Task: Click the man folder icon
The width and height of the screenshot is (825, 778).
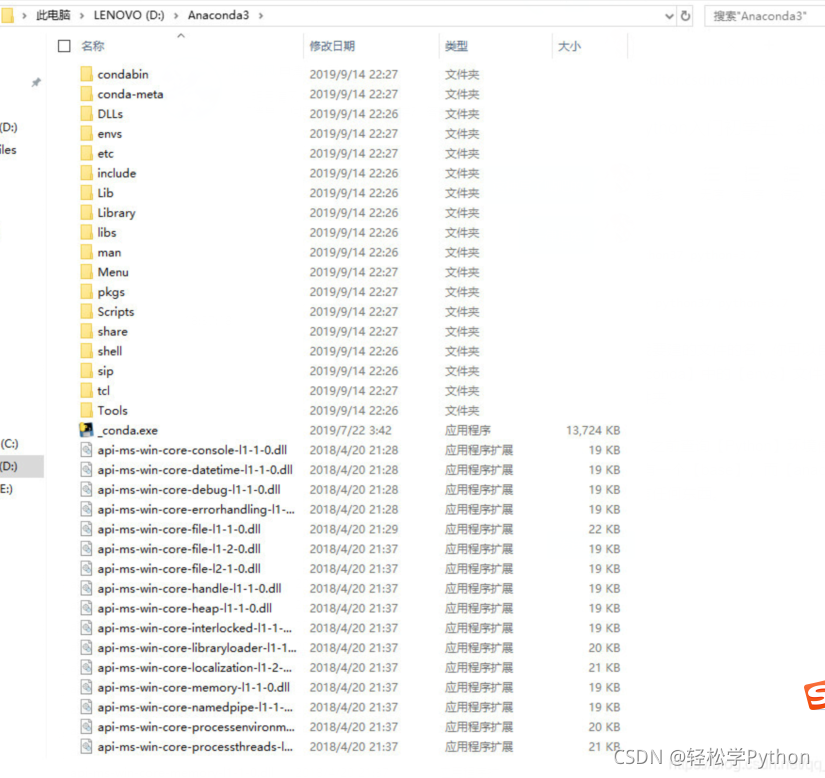Action: click(x=87, y=252)
